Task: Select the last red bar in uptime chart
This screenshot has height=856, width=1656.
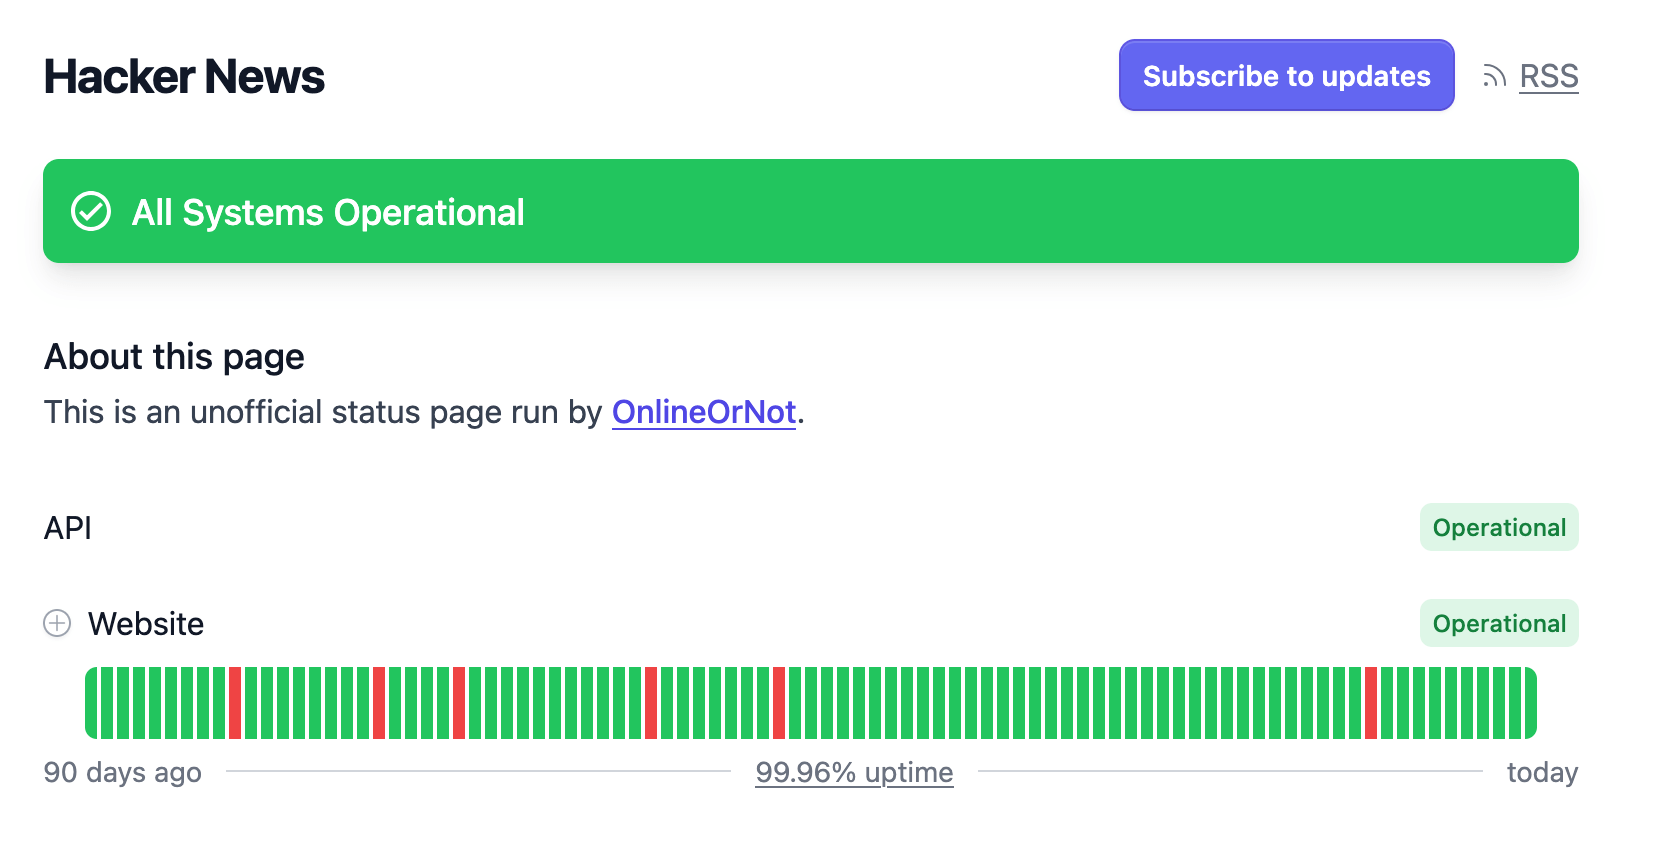Action: [x=1371, y=703]
